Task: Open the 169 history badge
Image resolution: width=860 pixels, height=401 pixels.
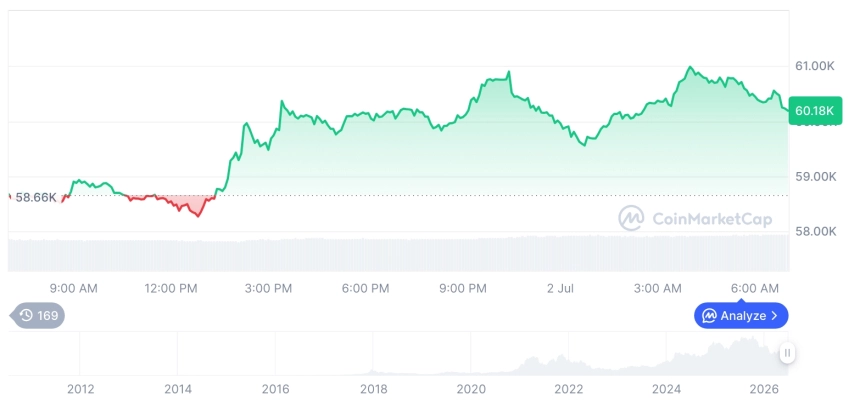Action: click(38, 315)
